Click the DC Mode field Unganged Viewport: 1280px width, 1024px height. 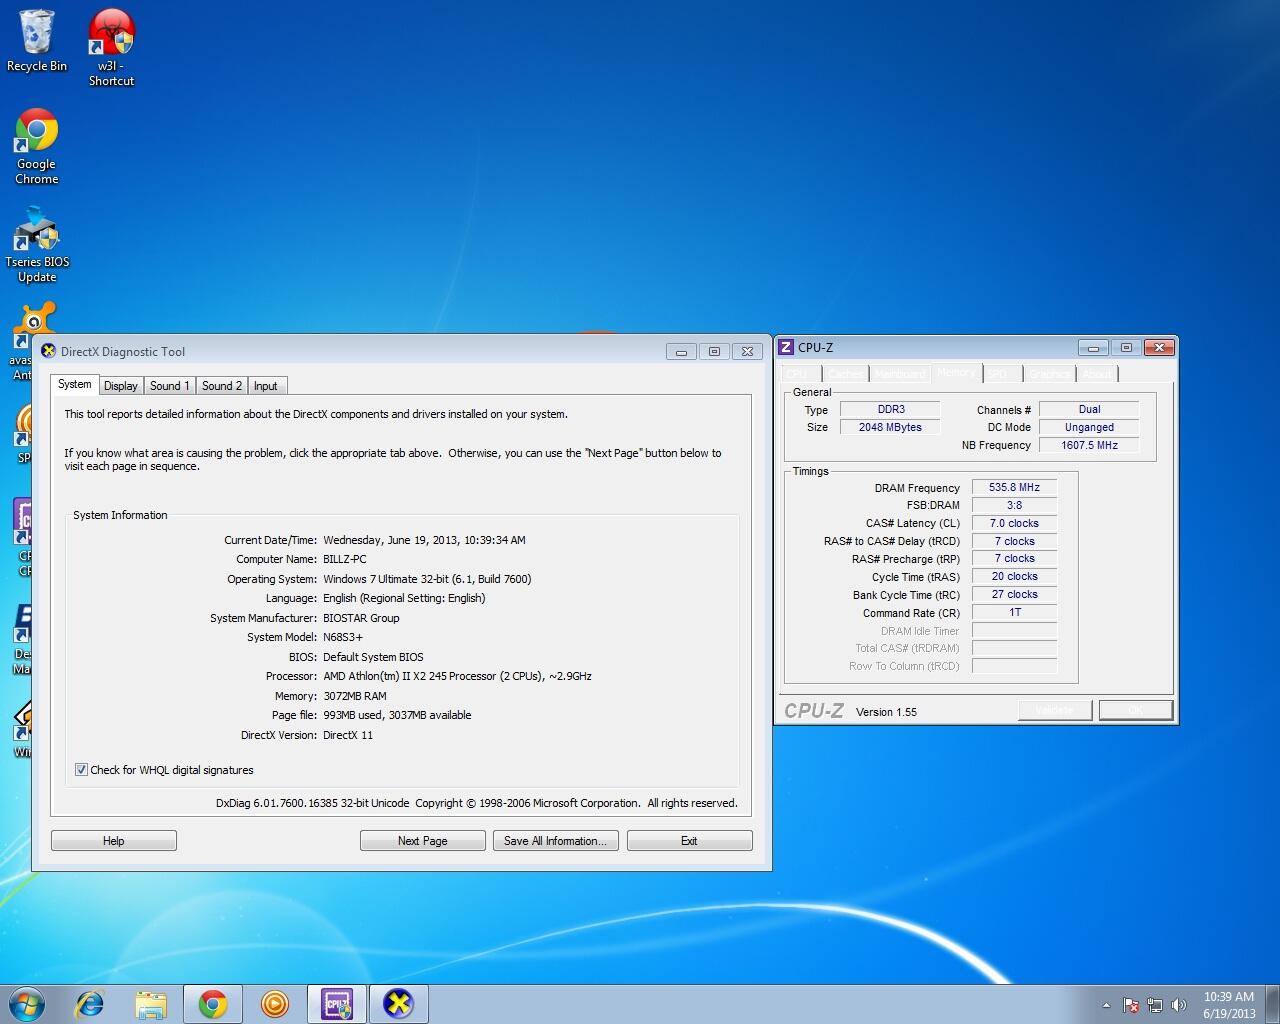pos(1089,428)
